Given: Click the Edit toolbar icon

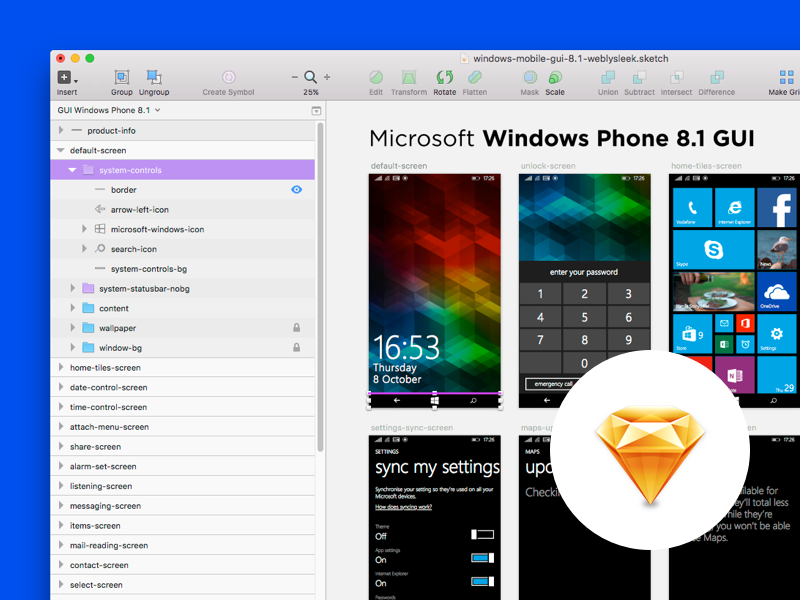Looking at the screenshot, I should (376, 78).
